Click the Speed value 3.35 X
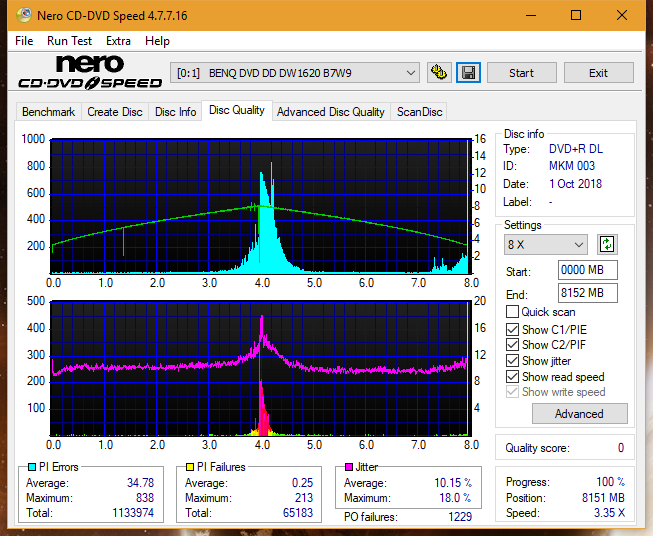This screenshot has height=536, width=653. coord(609,513)
